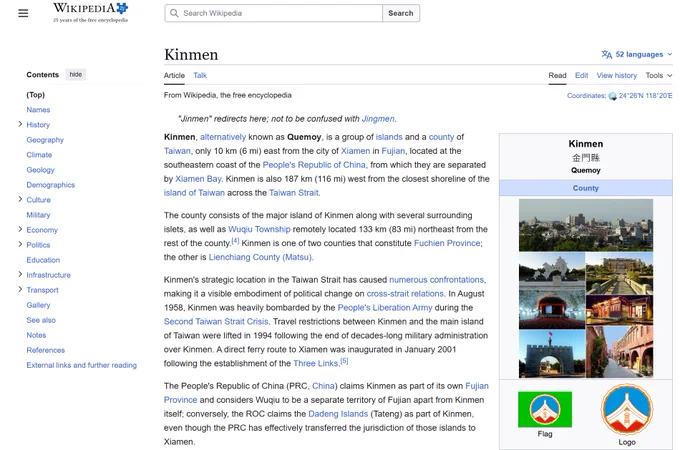Go to Geology section in contents
Image resolution: width=680 pixels, height=450 pixels.
tap(40, 170)
